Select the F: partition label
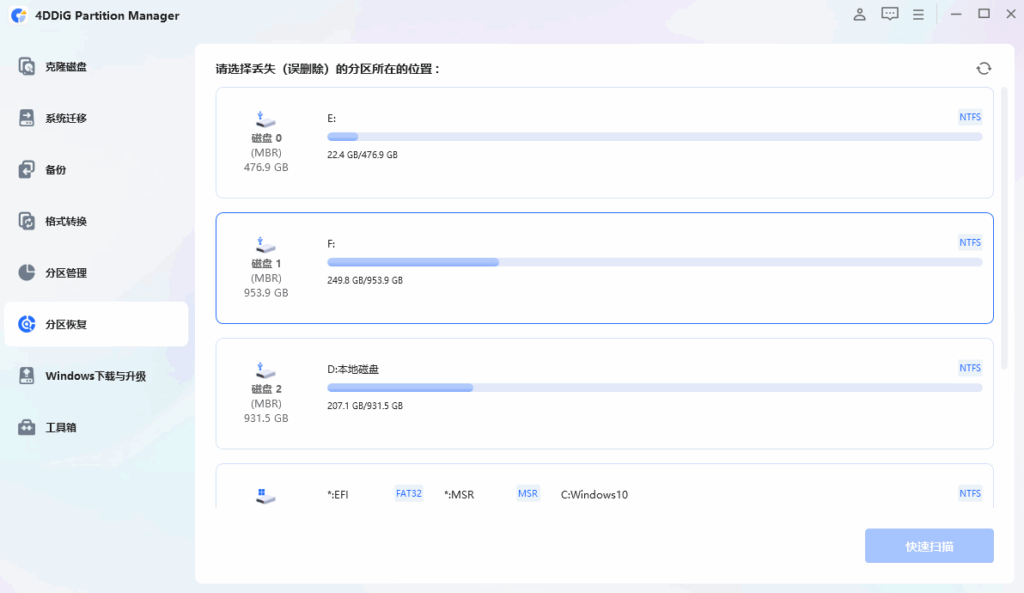 (x=331, y=244)
